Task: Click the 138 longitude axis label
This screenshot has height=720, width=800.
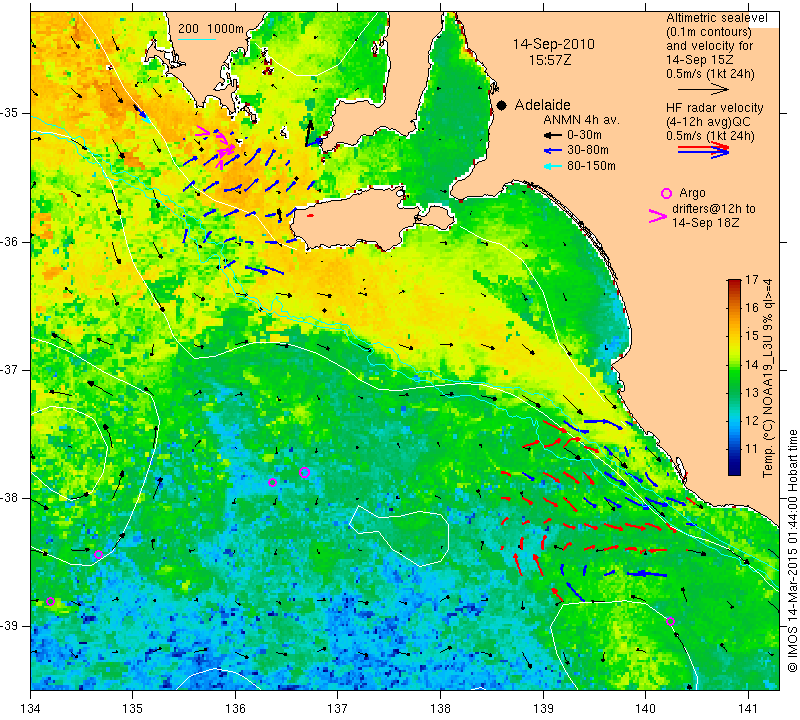Action: click(440, 709)
